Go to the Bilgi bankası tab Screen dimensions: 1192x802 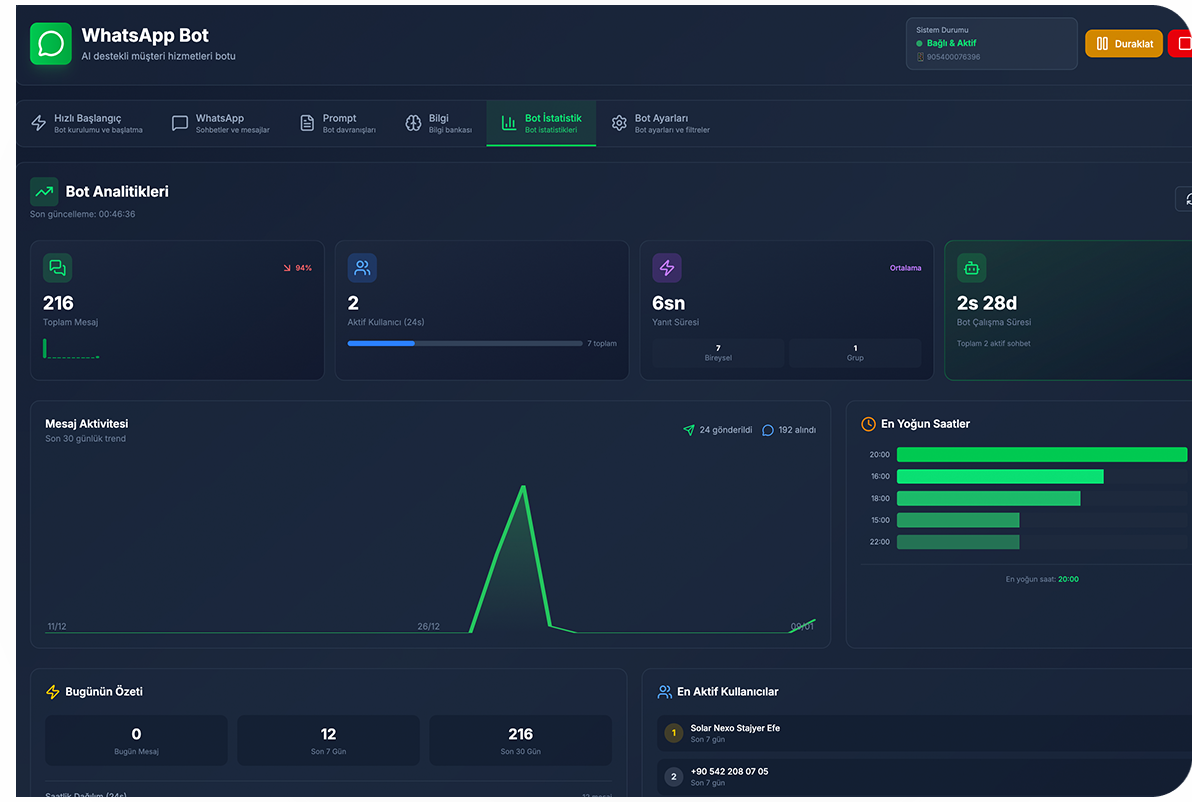tap(439, 123)
